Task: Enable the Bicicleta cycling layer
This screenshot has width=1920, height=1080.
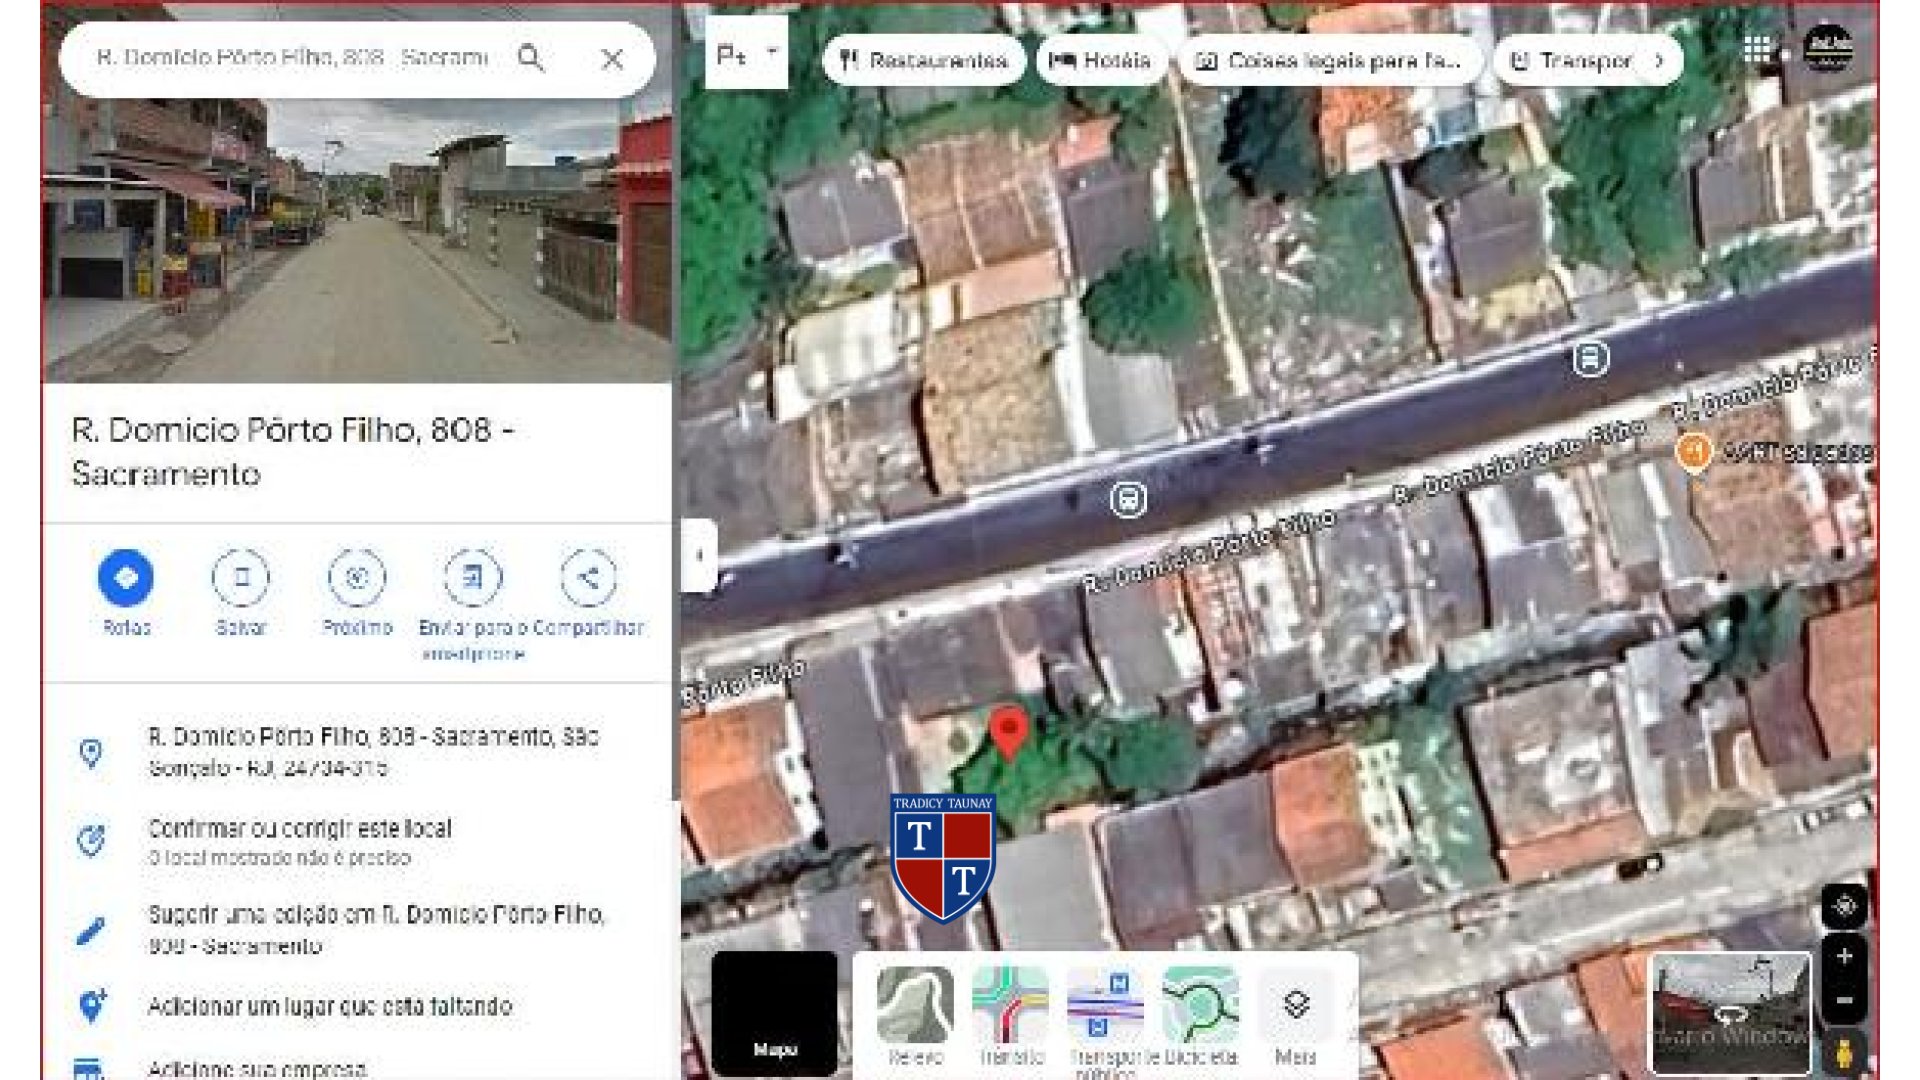Action: (x=1200, y=1016)
